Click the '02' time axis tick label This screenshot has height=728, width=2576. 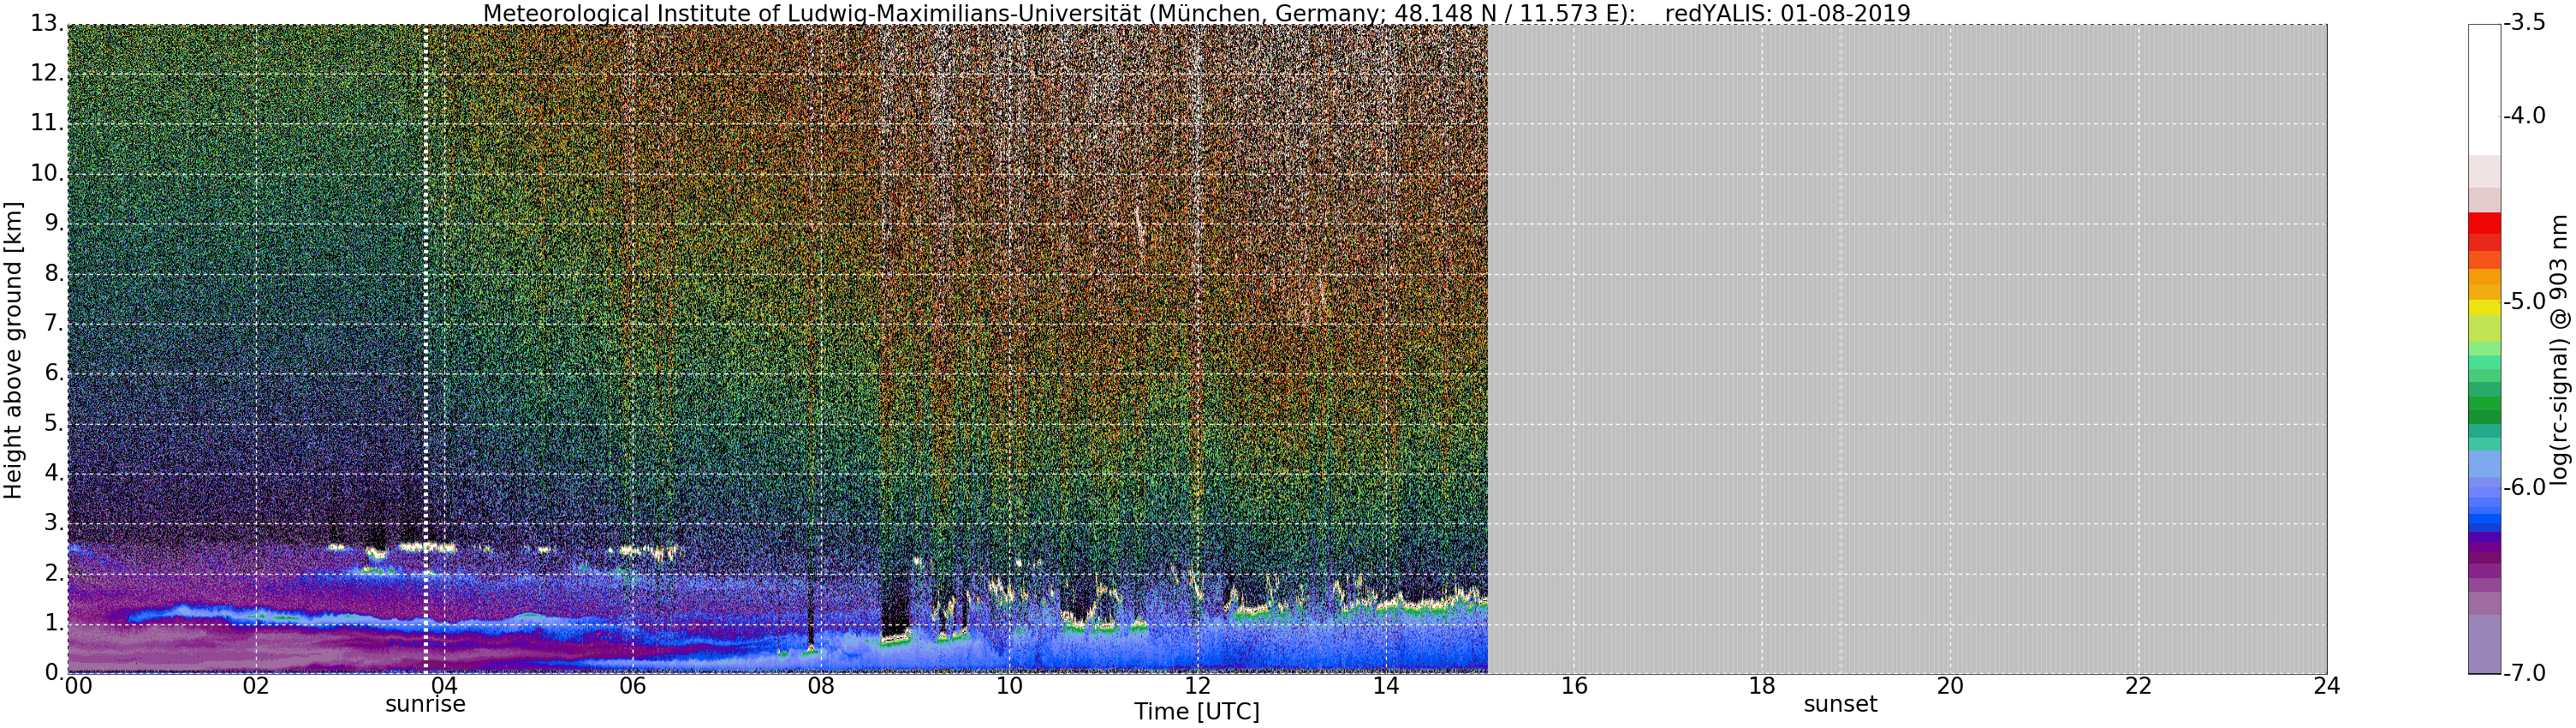pyautogui.click(x=256, y=686)
